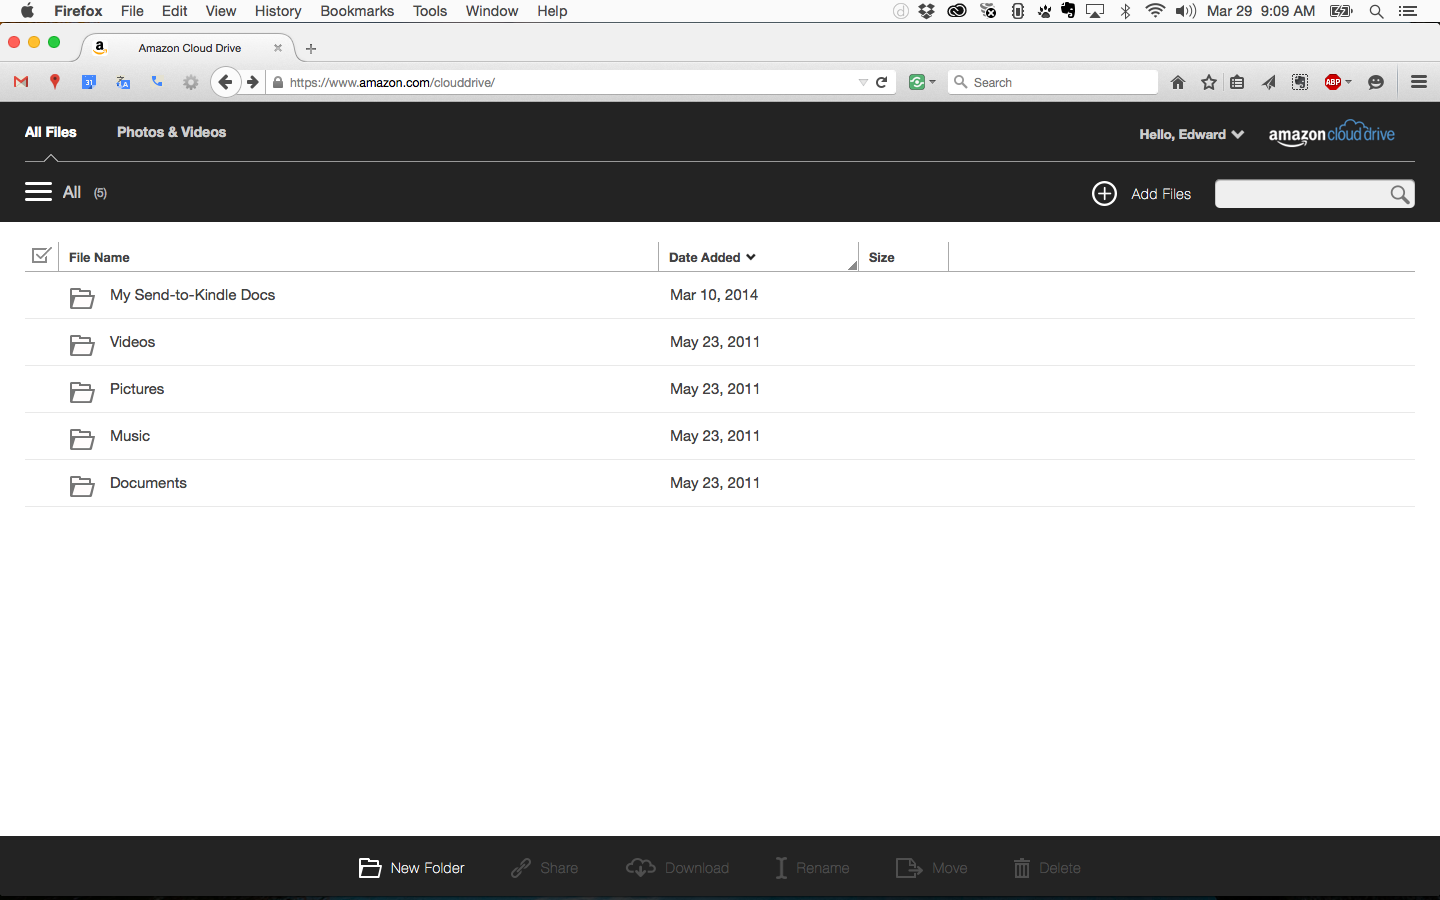
Task: Open the Adblock Plus toolbar icon
Action: point(1333,83)
